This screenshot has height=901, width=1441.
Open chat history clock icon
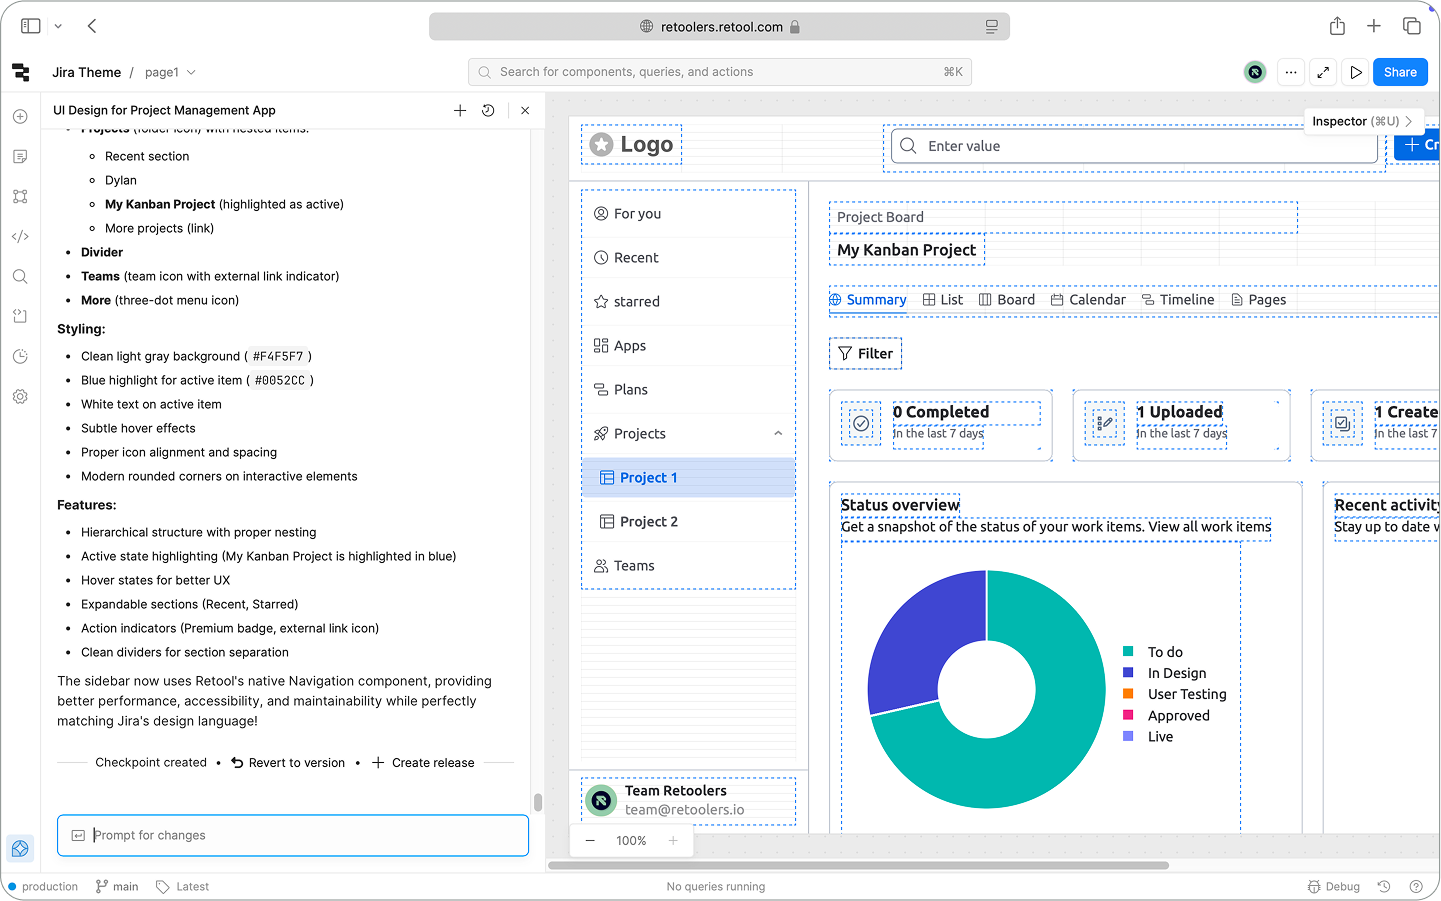click(488, 111)
